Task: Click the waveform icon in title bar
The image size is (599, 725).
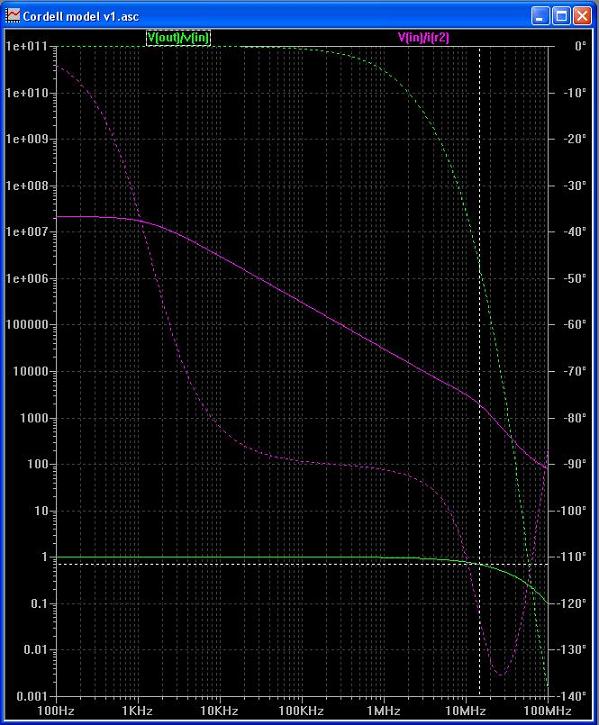Action: (12, 16)
